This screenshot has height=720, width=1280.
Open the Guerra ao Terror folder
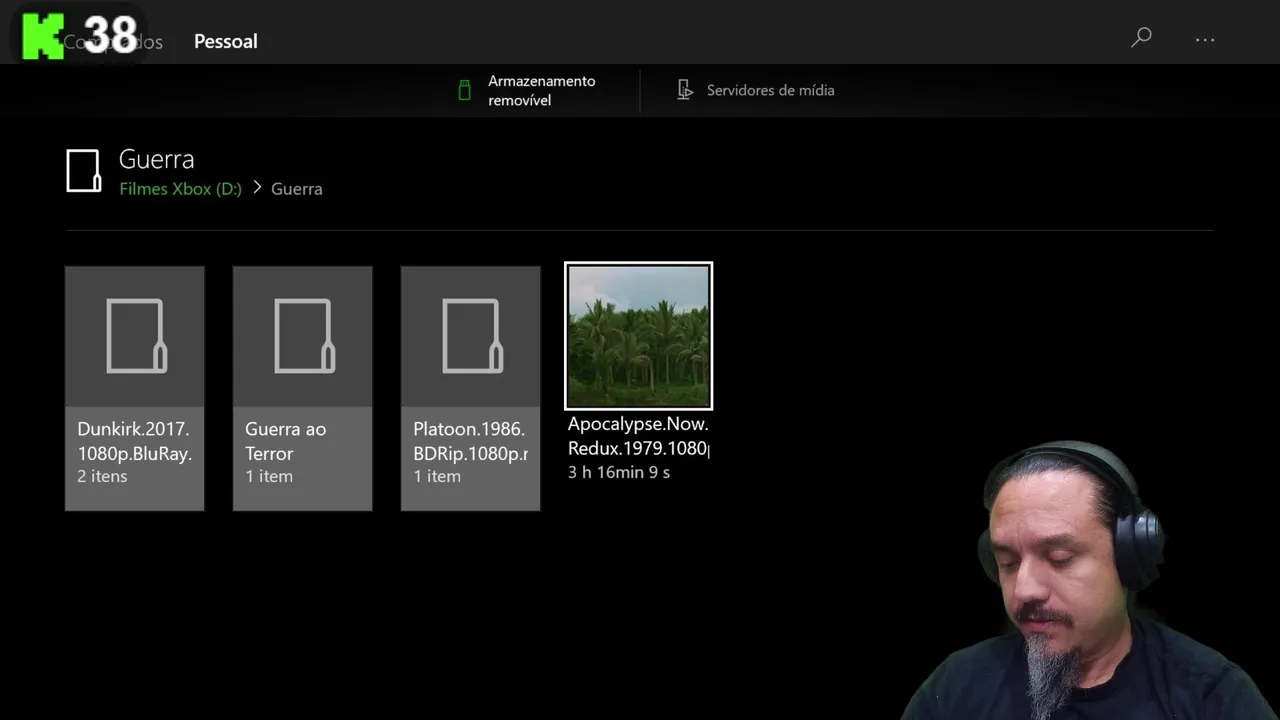click(x=303, y=388)
